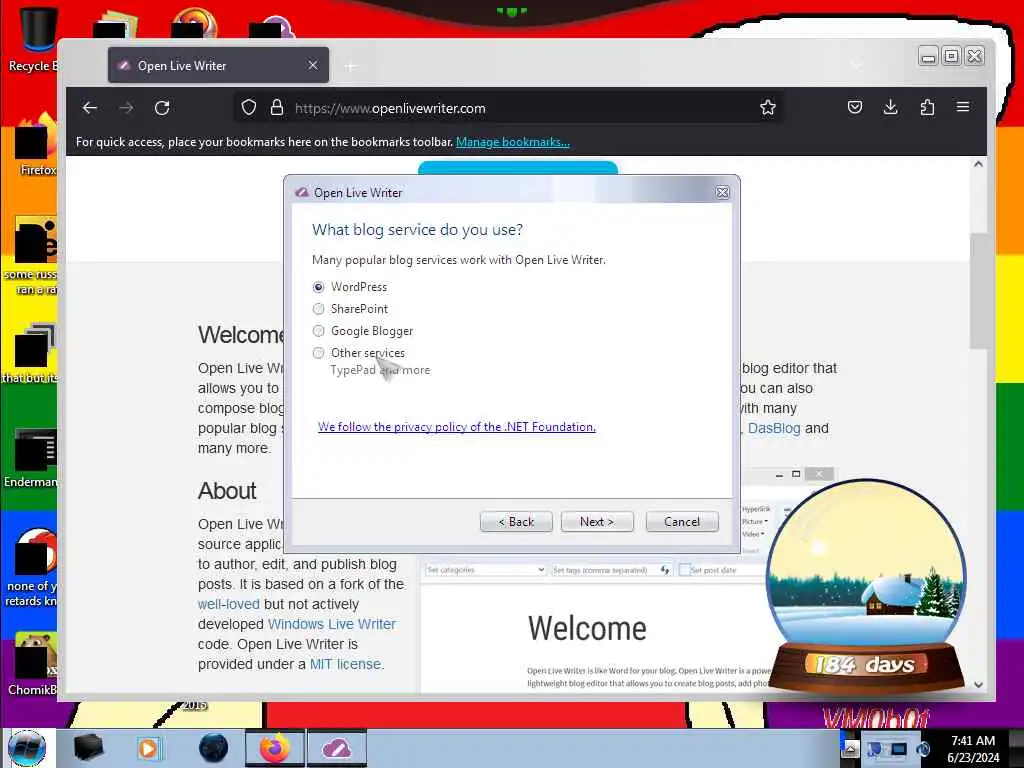Open a new tab with the plus button
This screenshot has height=768, width=1024.
tap(351, 66)
